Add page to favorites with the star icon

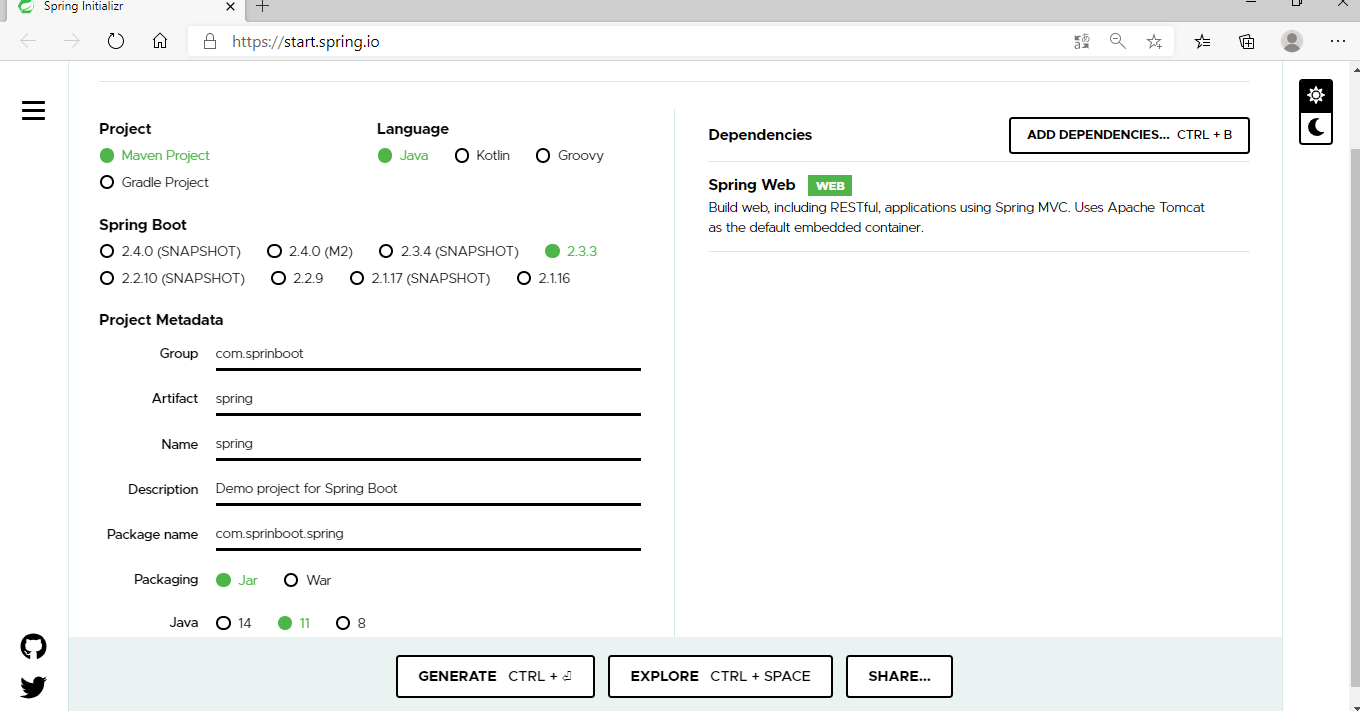[1155, 41]
